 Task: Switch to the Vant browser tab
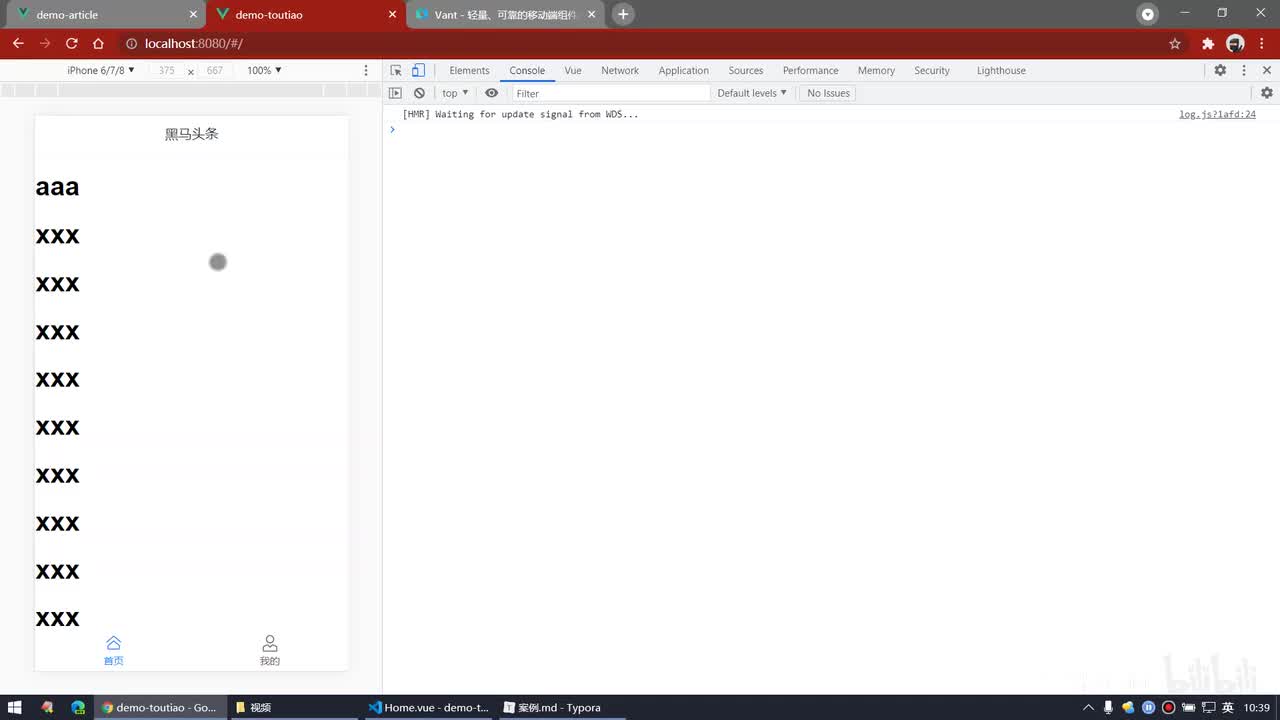505,15
